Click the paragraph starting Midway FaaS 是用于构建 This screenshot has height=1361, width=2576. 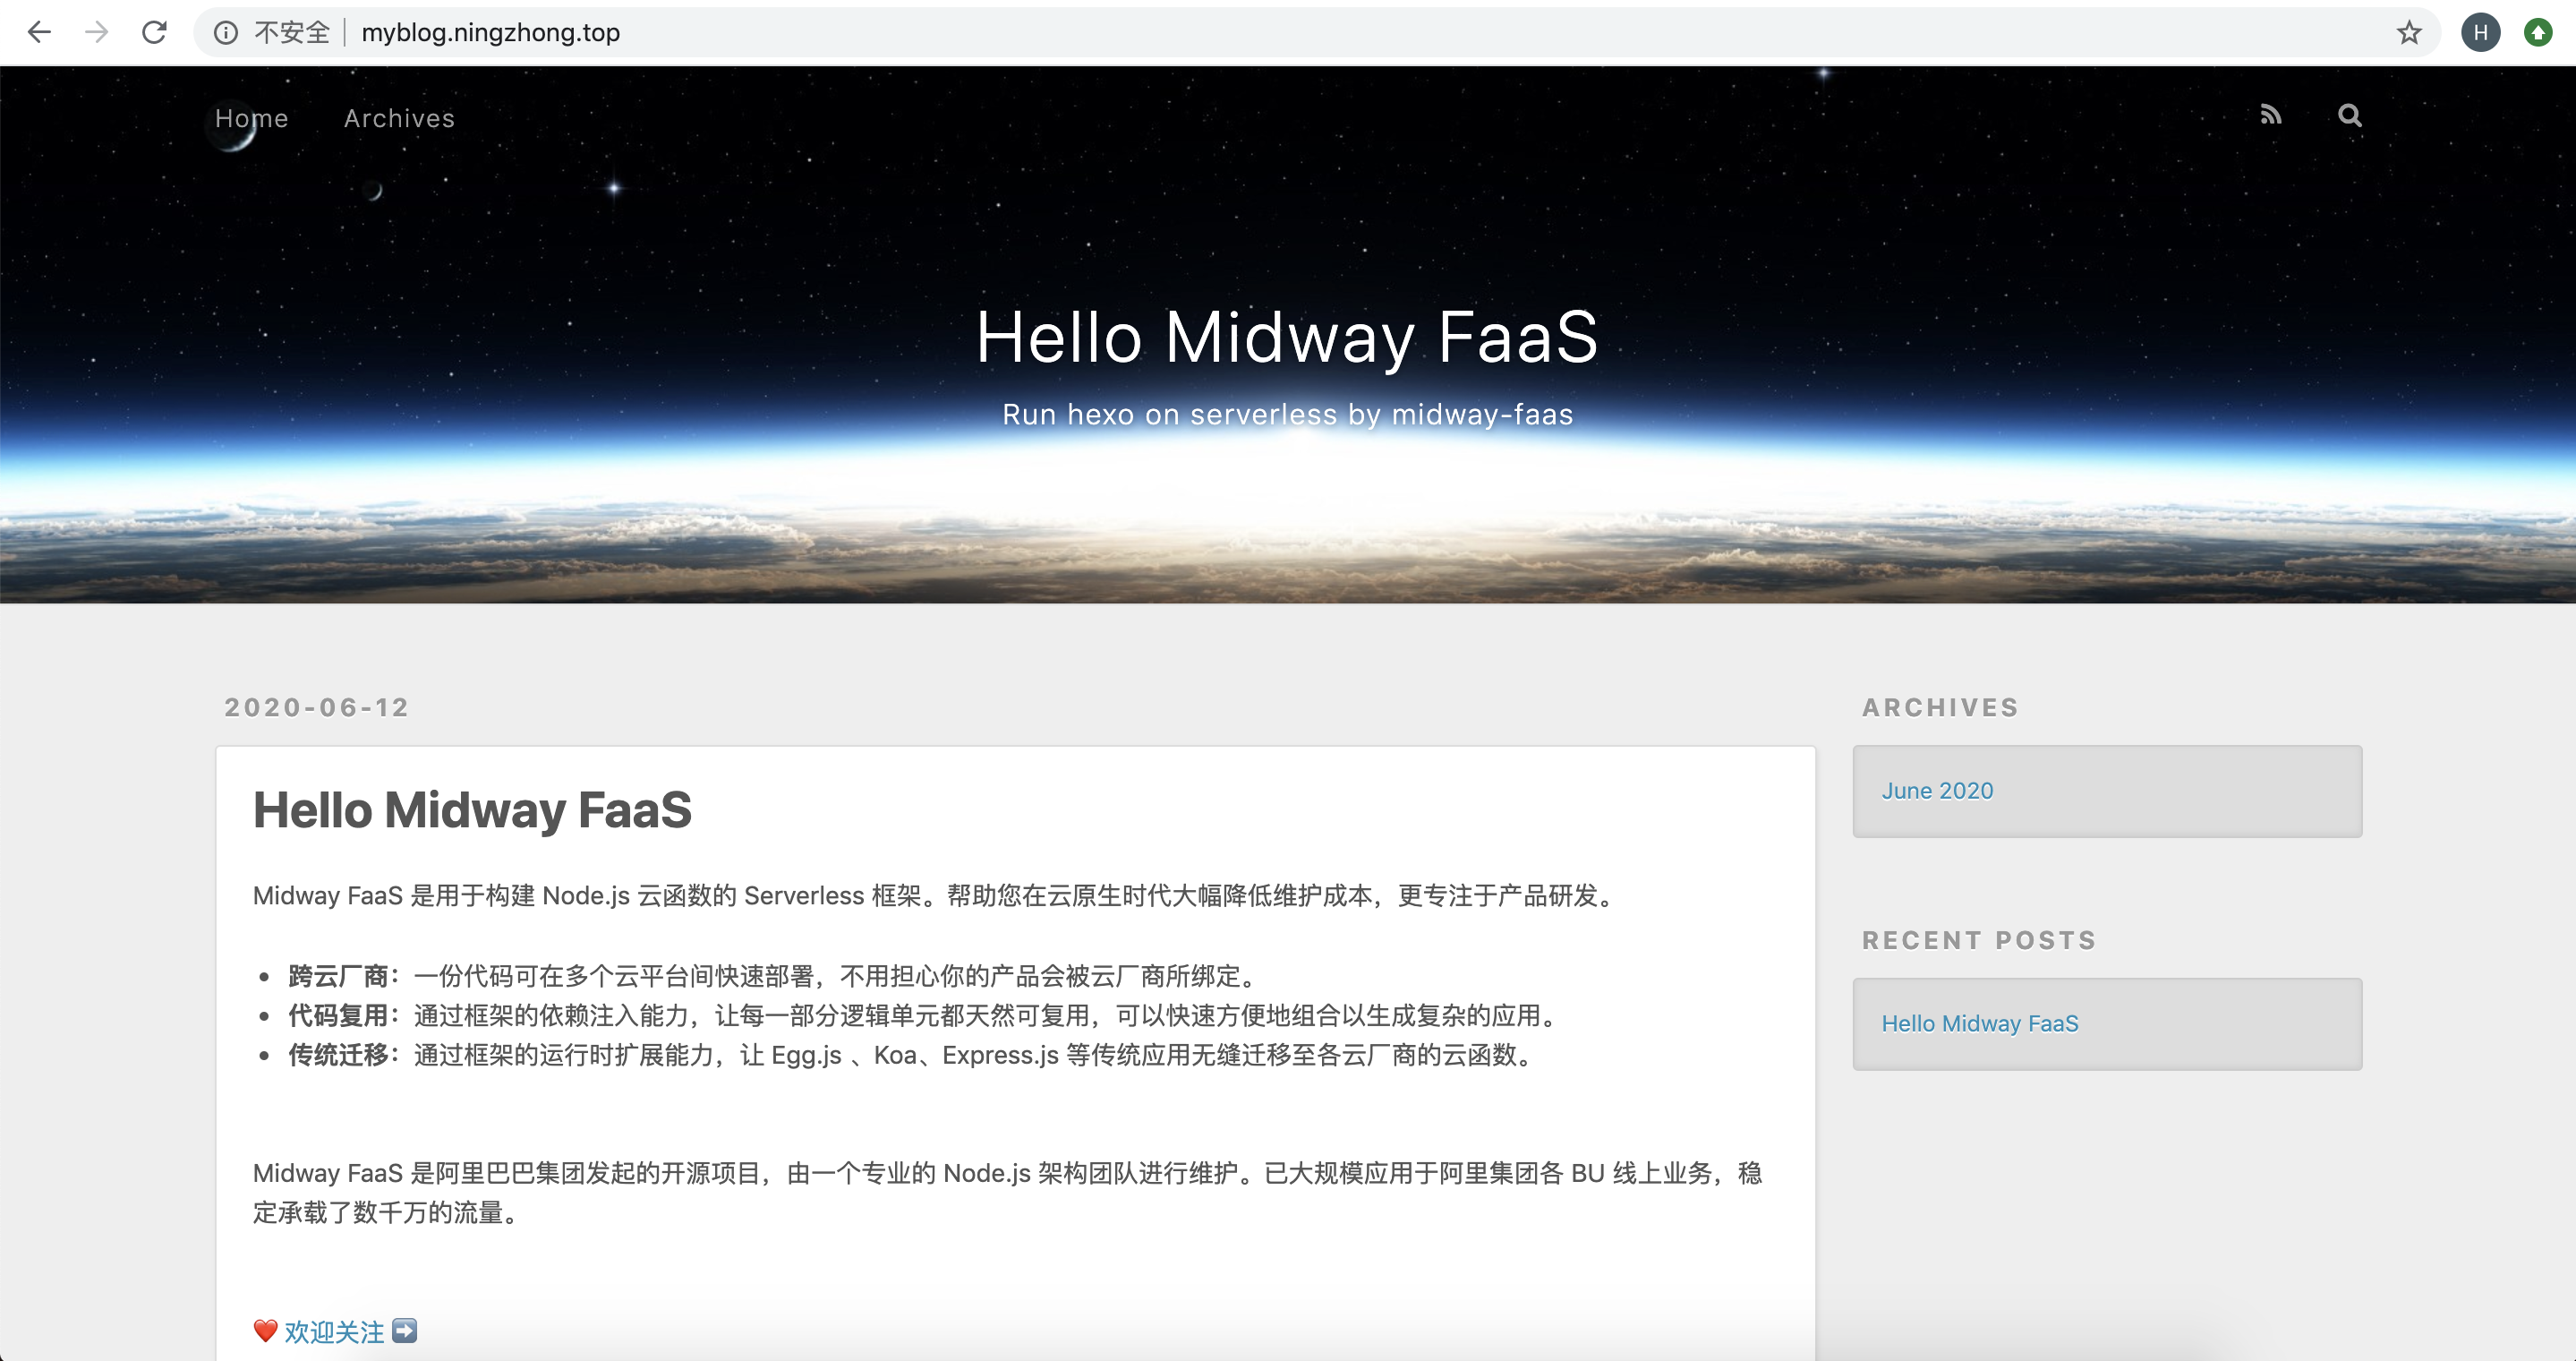(936, 896)
